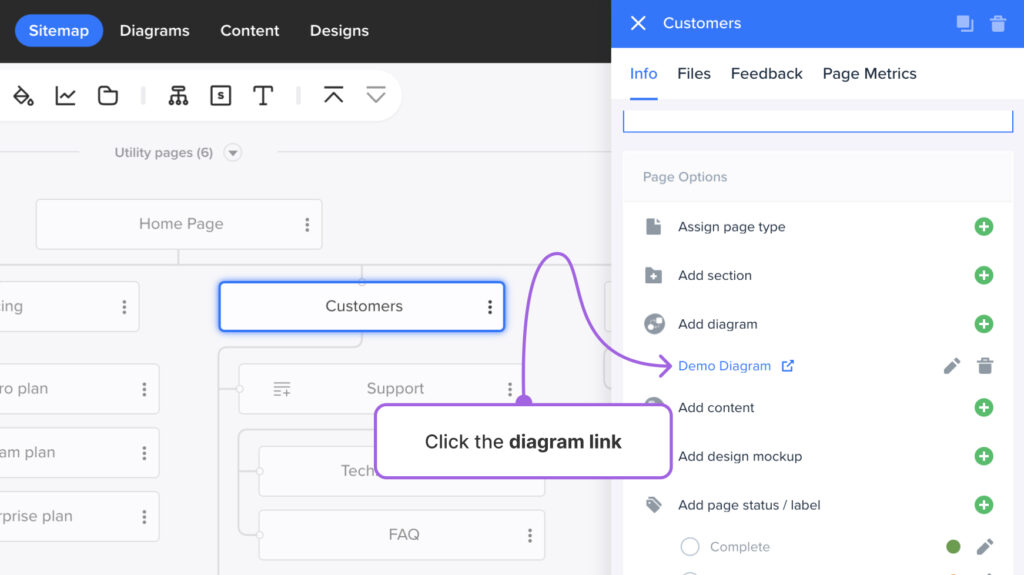Click the green Complete color dot
This screenshot has height=575, width=1024.
pos(953,546)
